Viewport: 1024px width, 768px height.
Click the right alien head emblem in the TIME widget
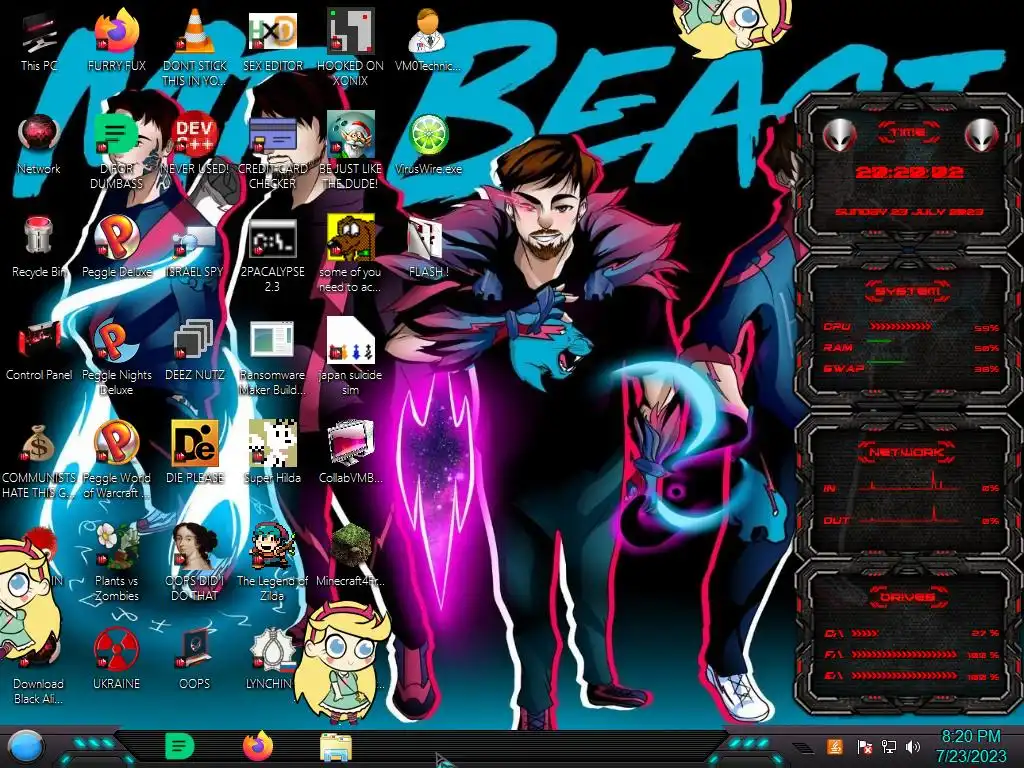pyautogui.click(x=981, y=135)
